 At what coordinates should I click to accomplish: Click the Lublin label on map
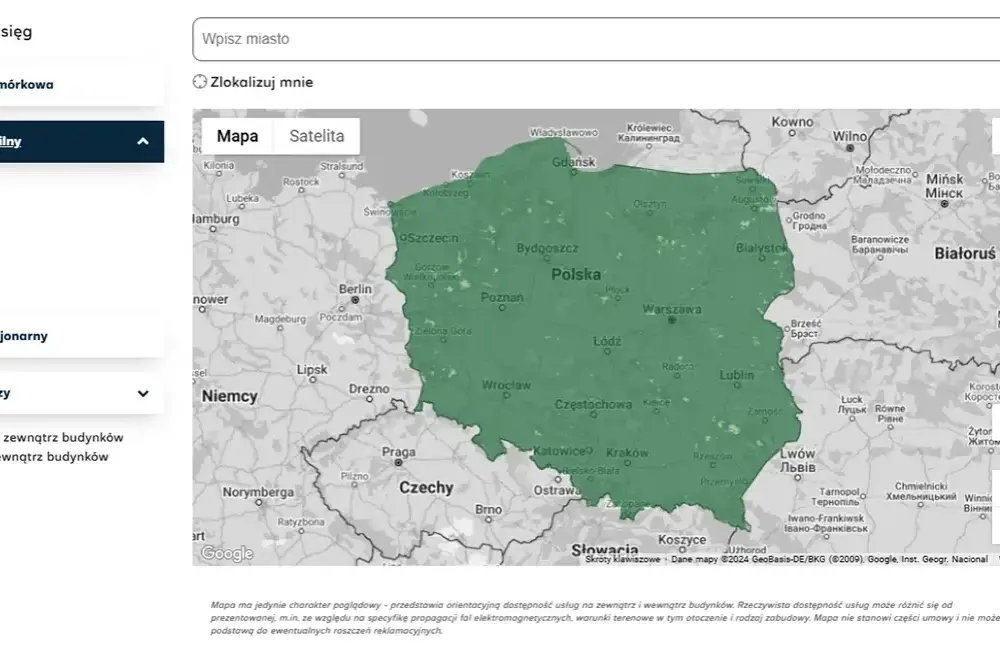pyautogui.click(x=737, y=375)
